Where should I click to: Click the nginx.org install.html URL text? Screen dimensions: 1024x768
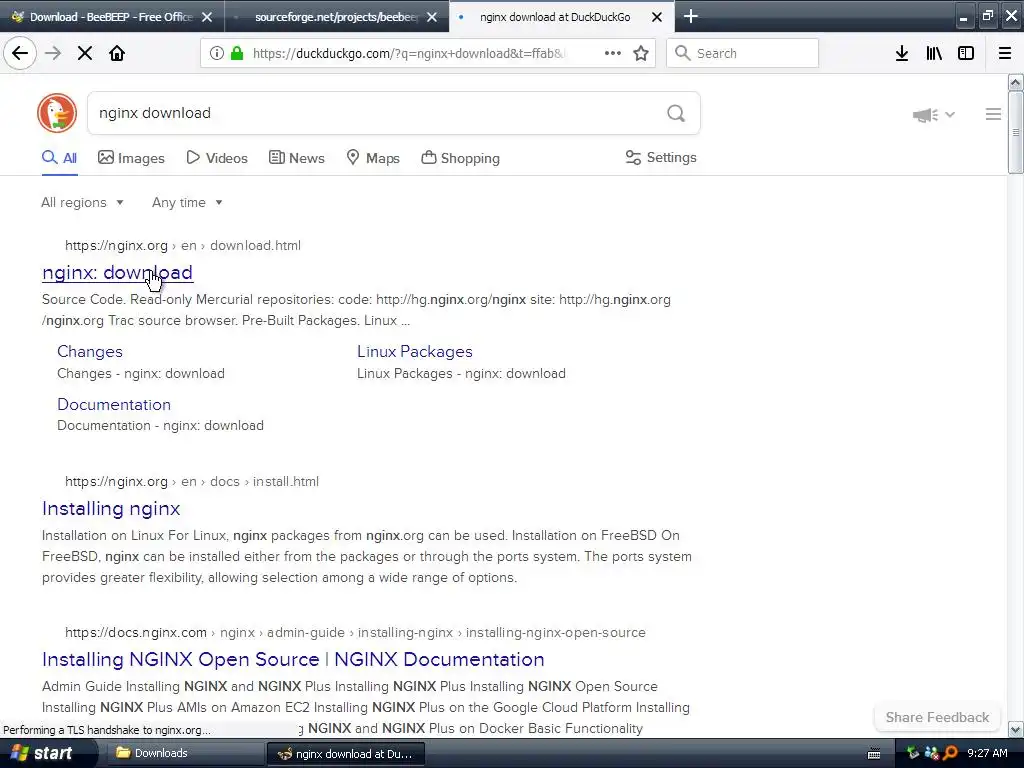[192, 481]
